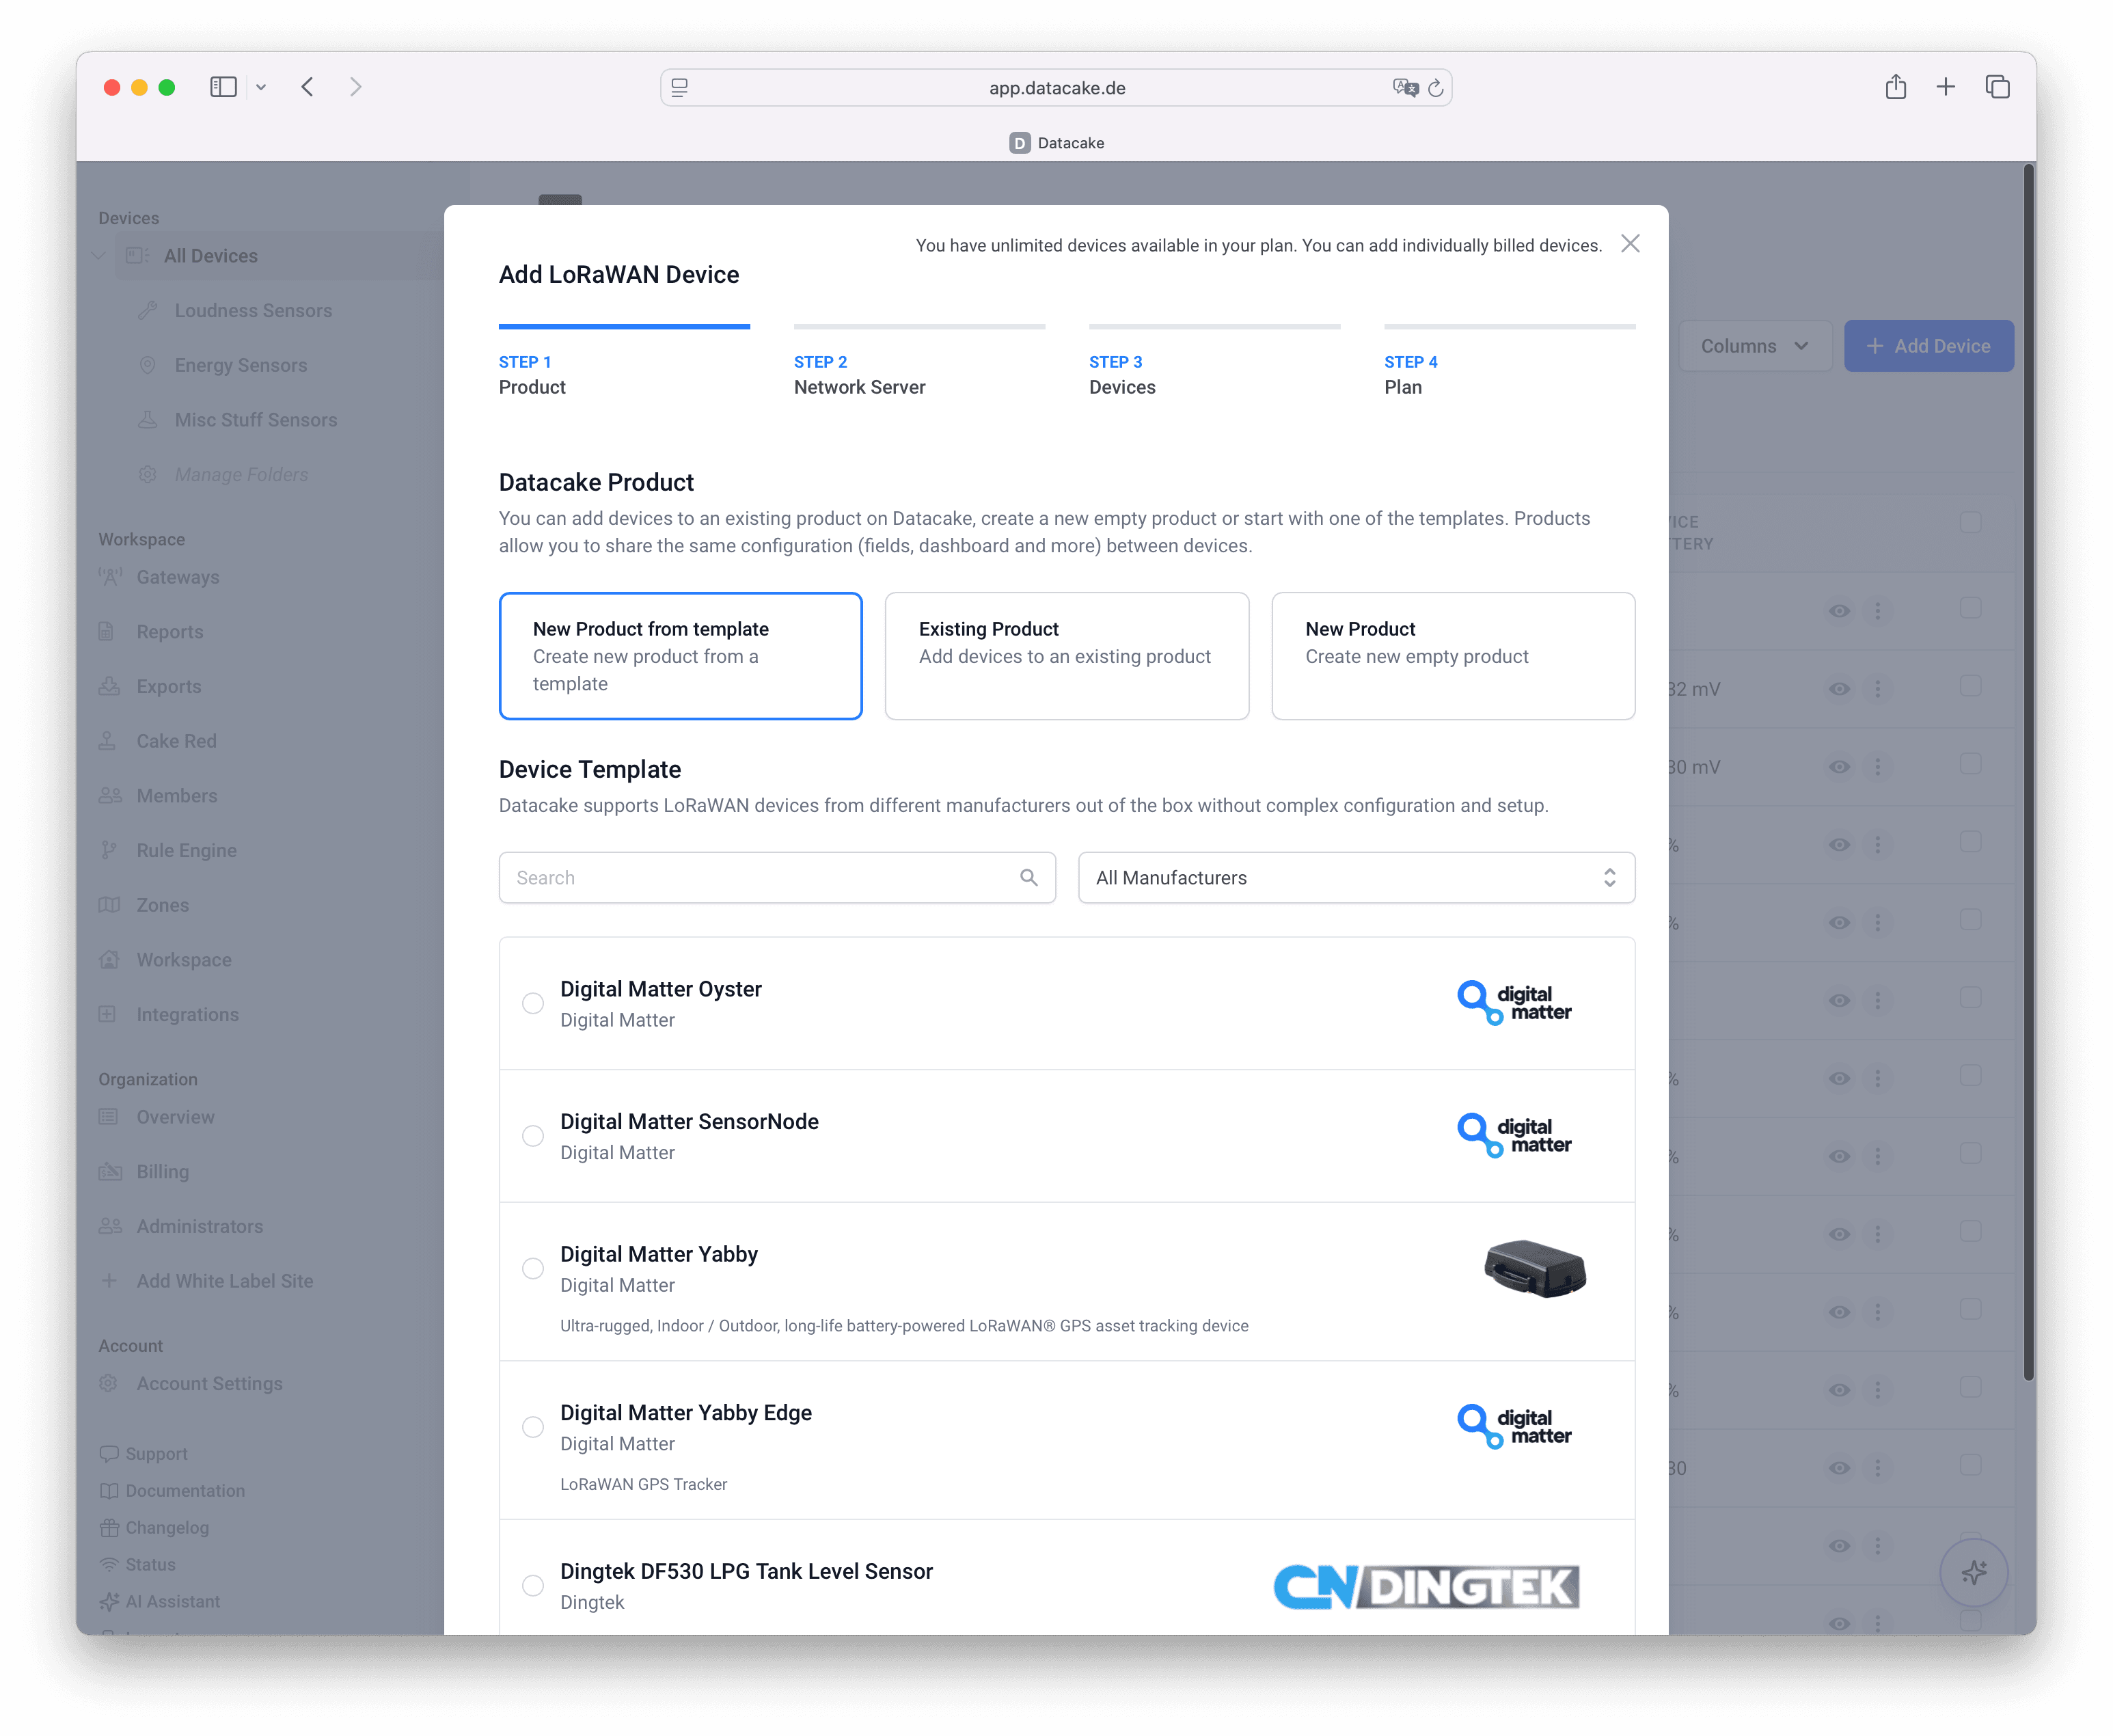
Task: Click the translate icon in the address bar
Action: click(x=1405, y=88)
